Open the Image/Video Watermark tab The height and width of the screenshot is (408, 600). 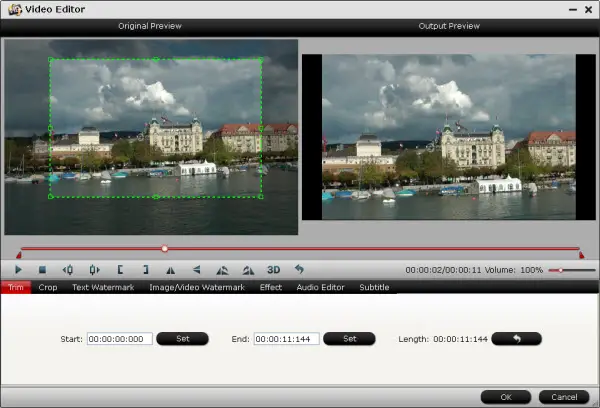pos(196,288)
